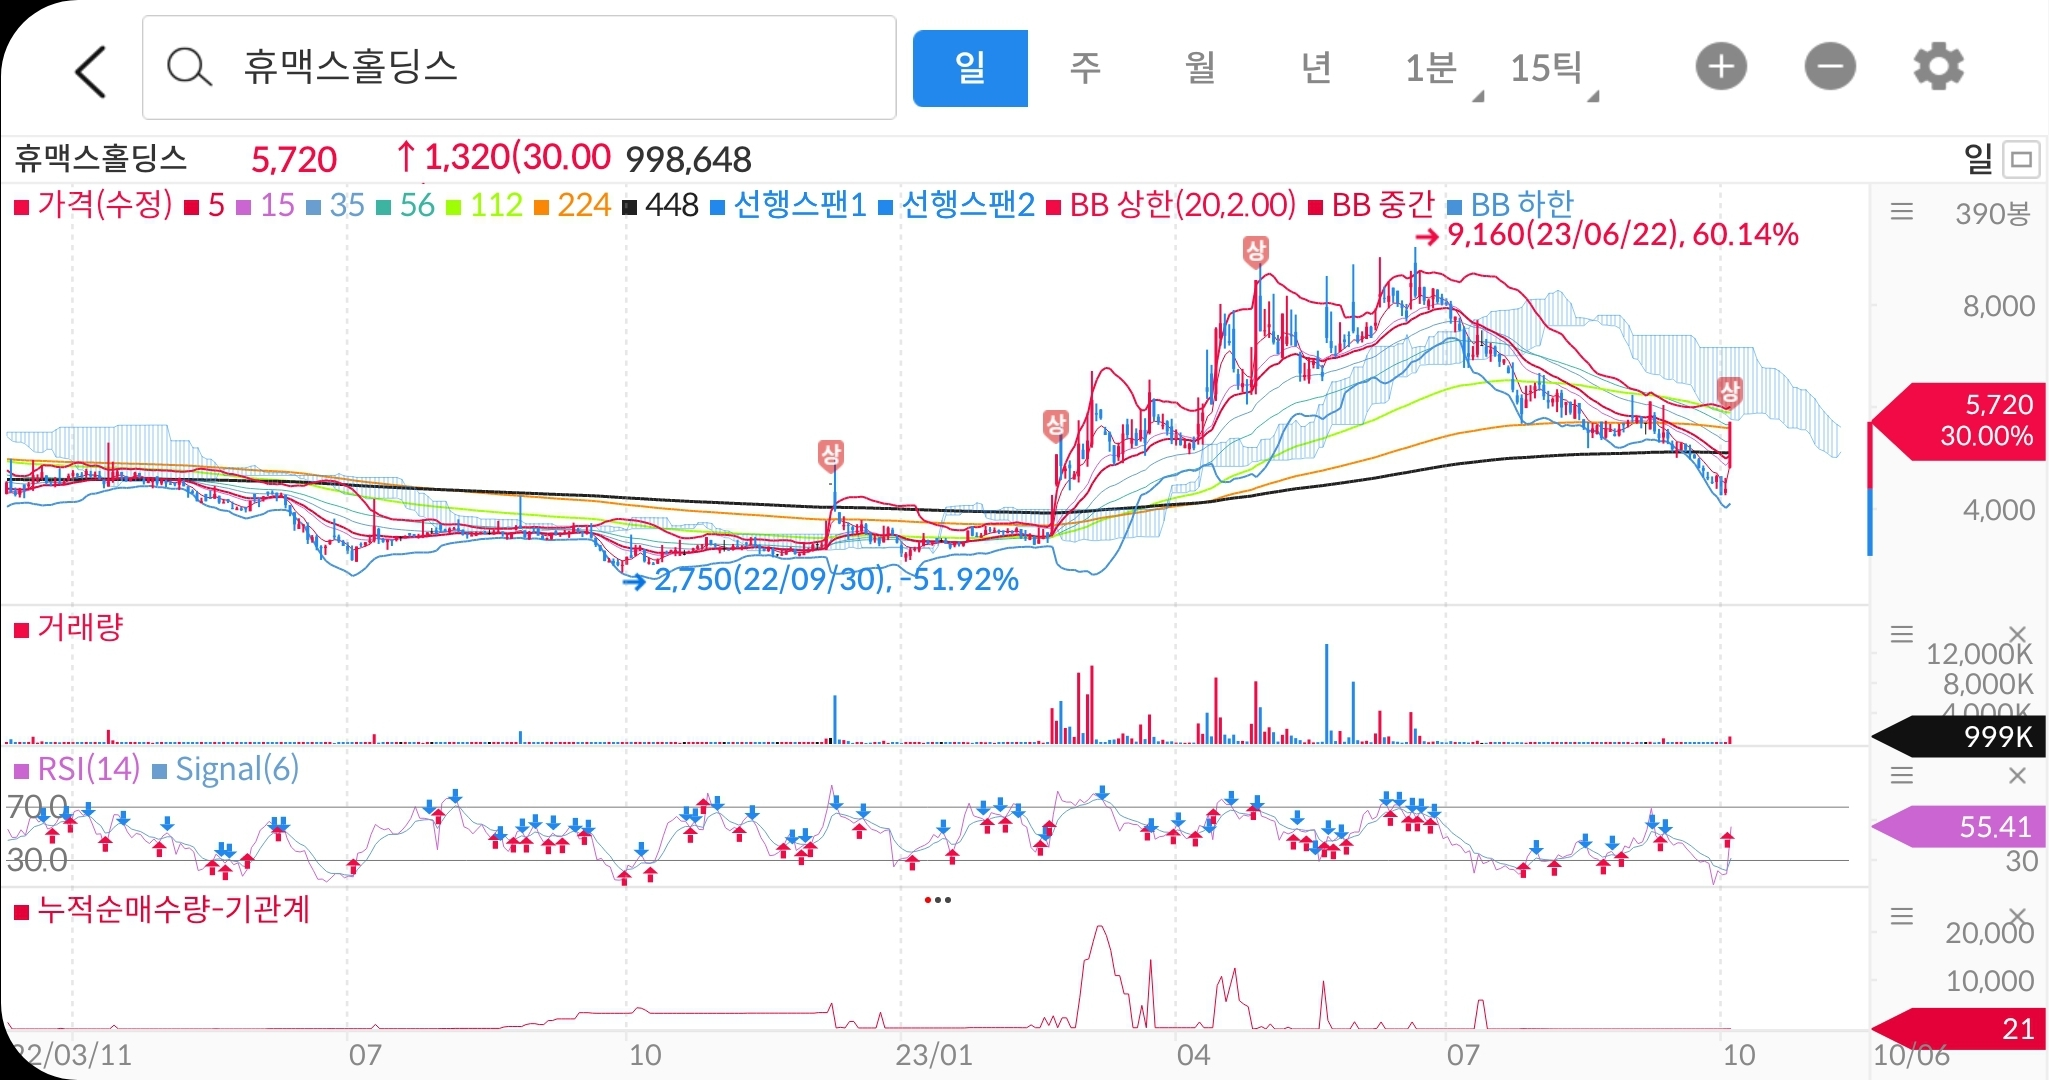Image resolution: width=2049 pixels, height=1080 pixels.
Task: Tap the 5,720 30.00% current price tag
Action: coord(1958,421)
